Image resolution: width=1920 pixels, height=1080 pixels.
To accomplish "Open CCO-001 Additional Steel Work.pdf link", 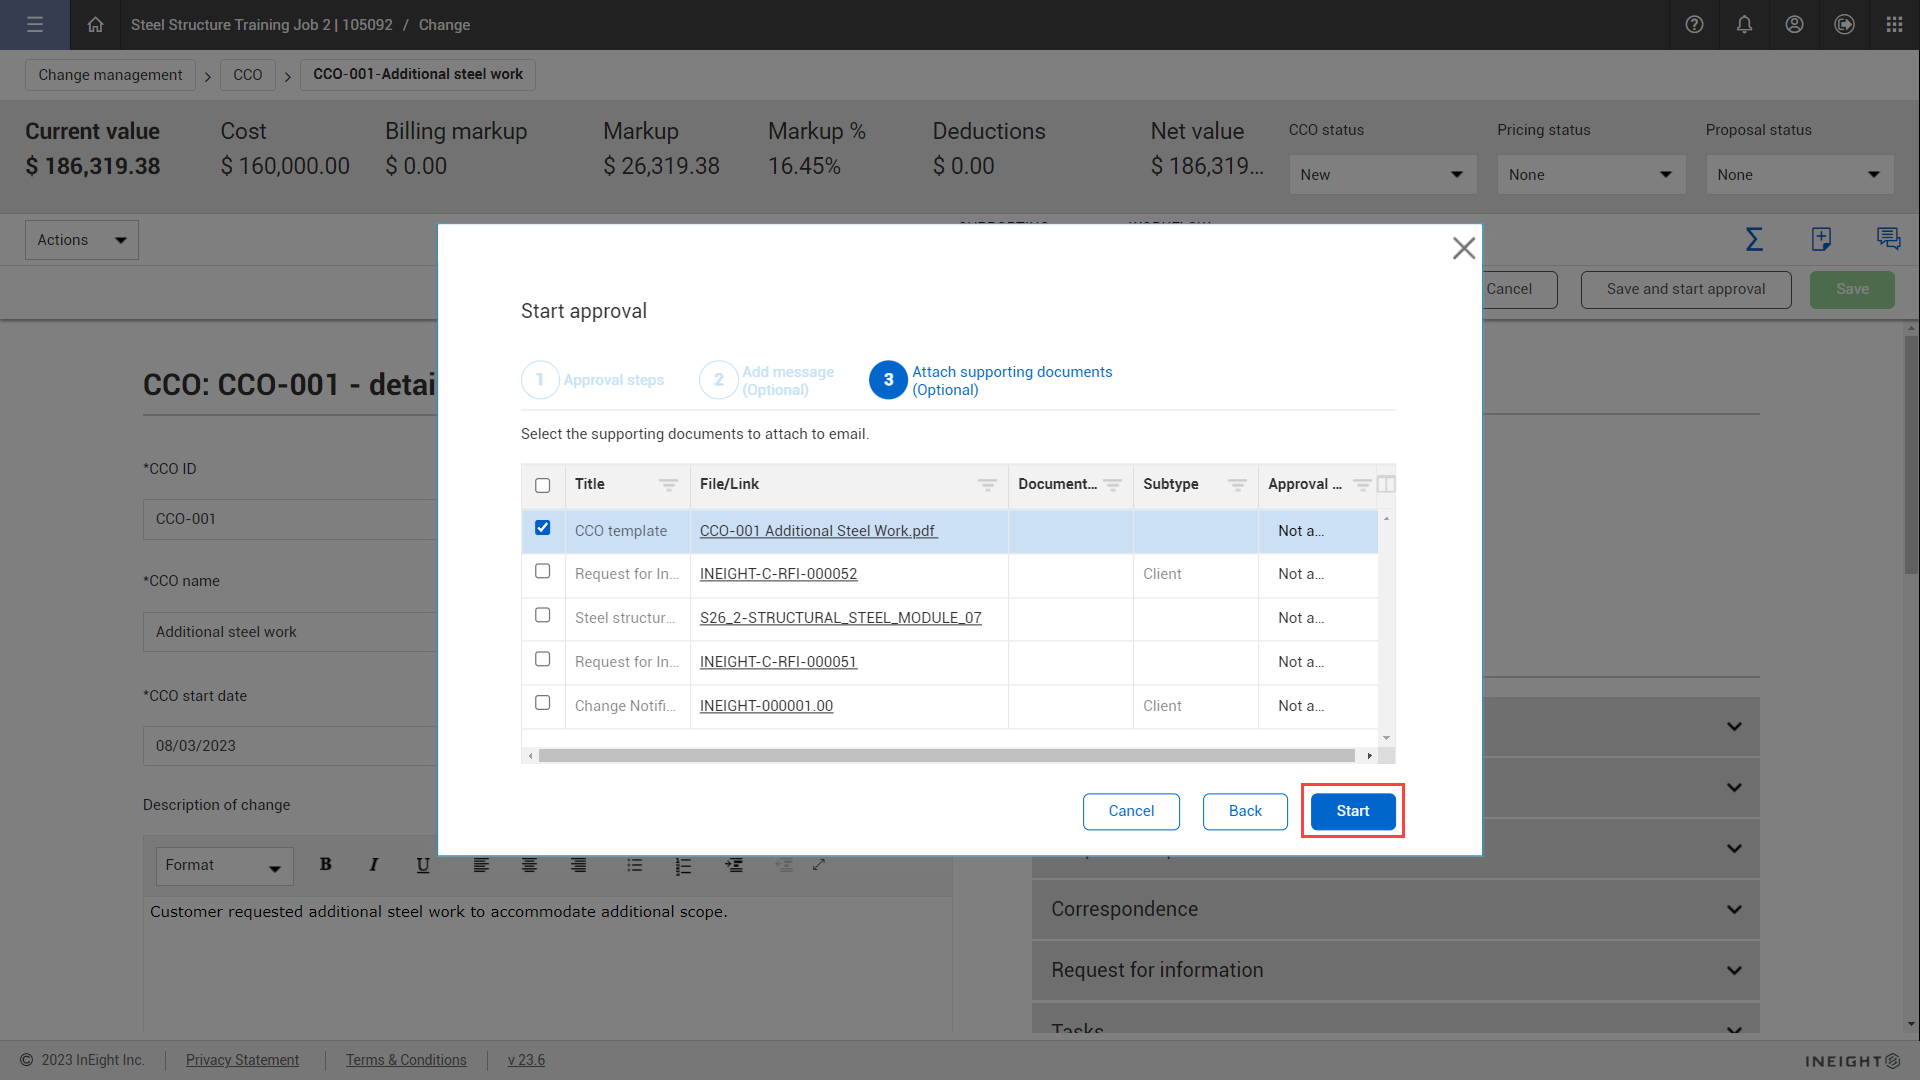I will 817,531.
